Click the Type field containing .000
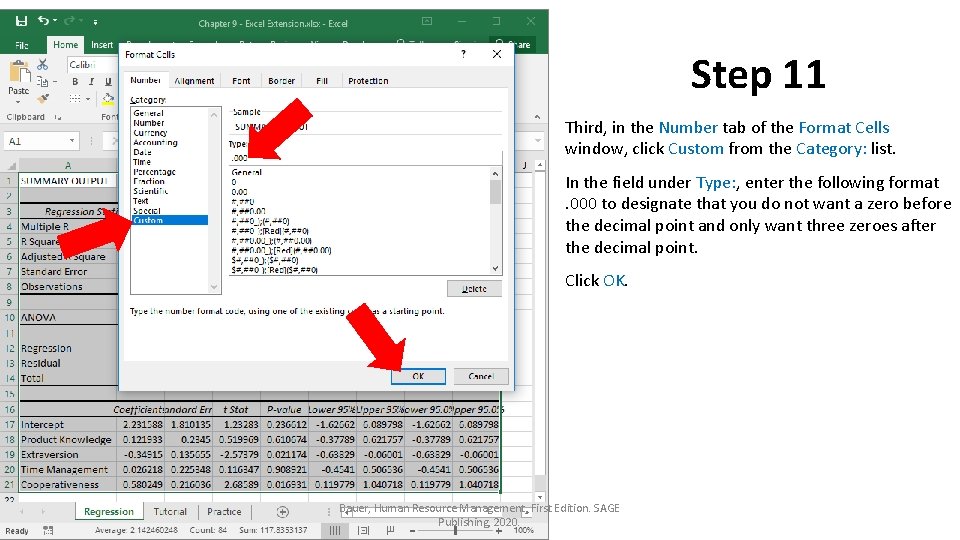The width and height of the screenshot is (960, 540). tap(366, 158)
